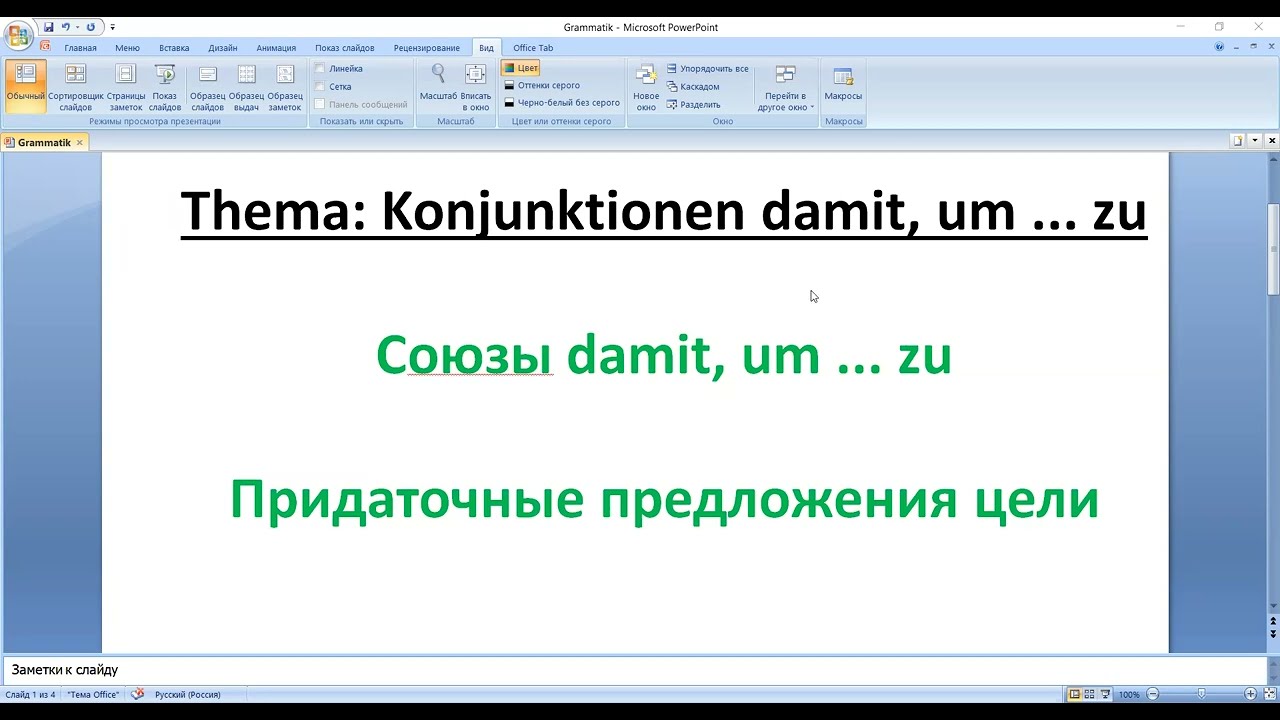This screenshot has width=1280, height=720.
Task: Open the Office Tab ribbon tab
Action: pos(533,48)
